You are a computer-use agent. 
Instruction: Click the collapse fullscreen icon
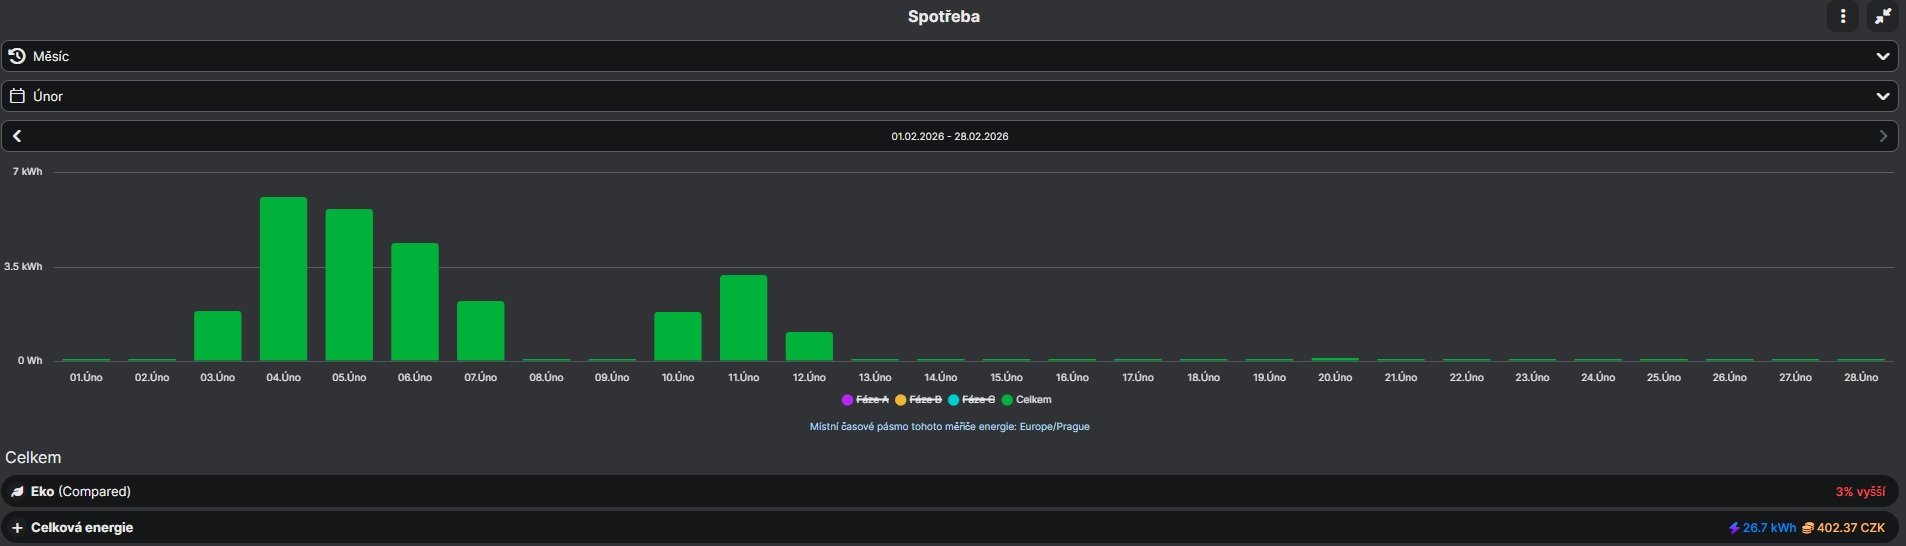point(1883,16)
